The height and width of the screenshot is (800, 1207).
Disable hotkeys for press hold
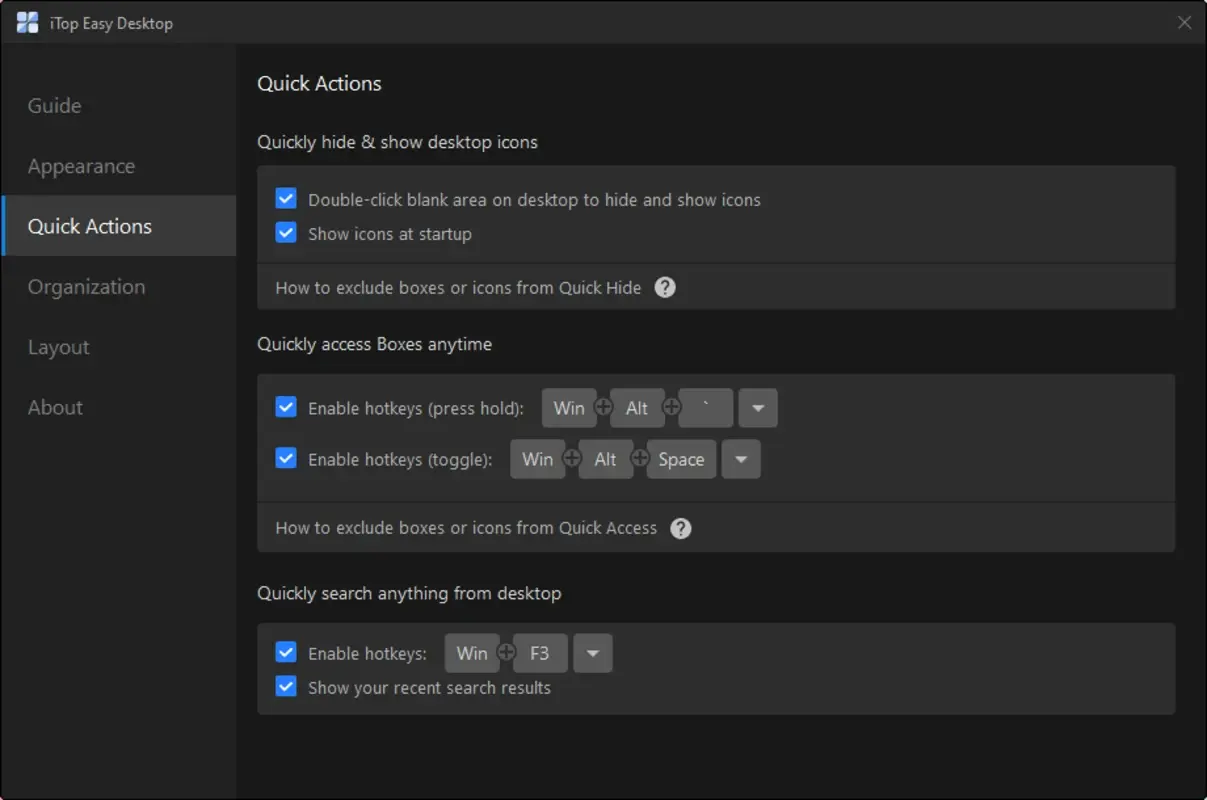click(x=286, y=407)
